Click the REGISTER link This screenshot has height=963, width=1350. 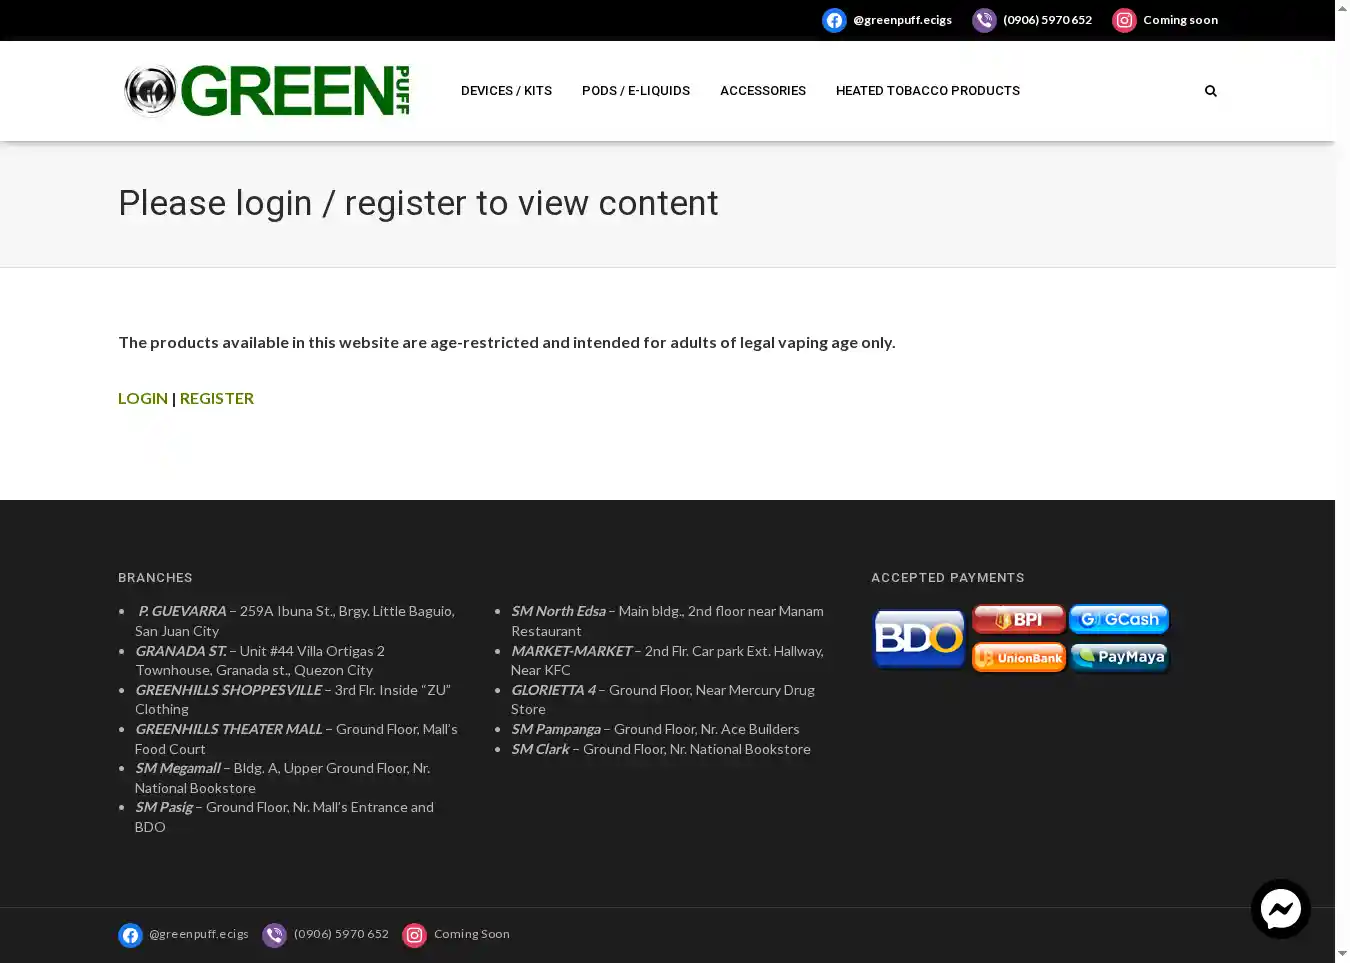tap(217, 398)
